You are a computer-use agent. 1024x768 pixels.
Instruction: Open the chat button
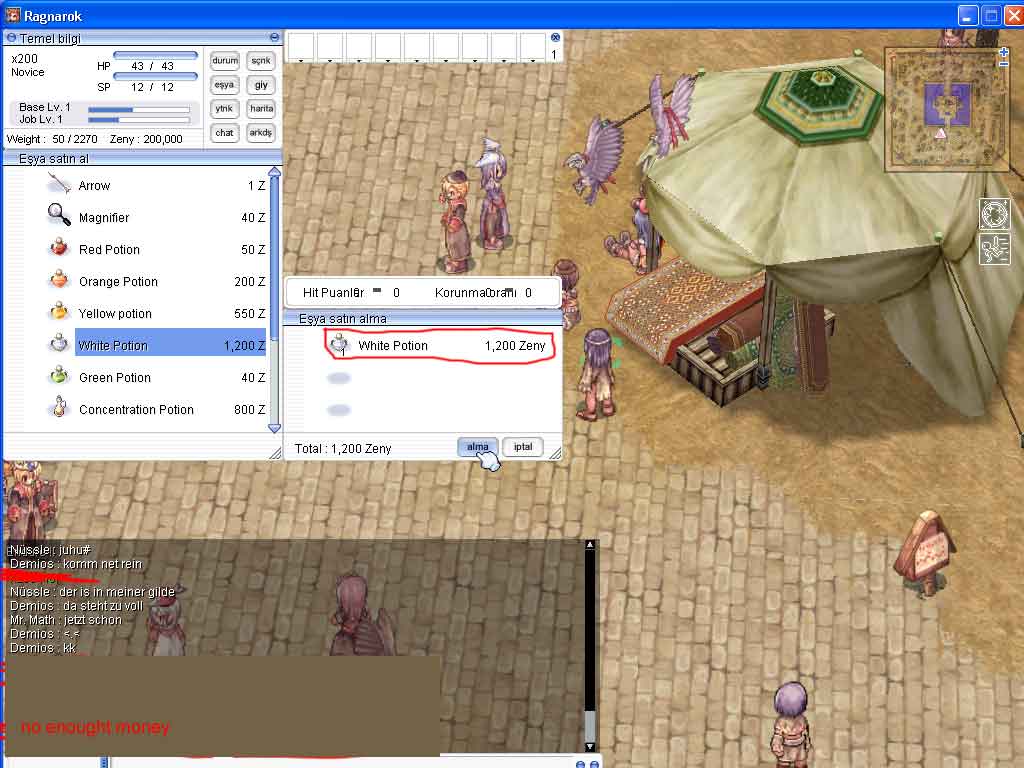tap(225, 133)
